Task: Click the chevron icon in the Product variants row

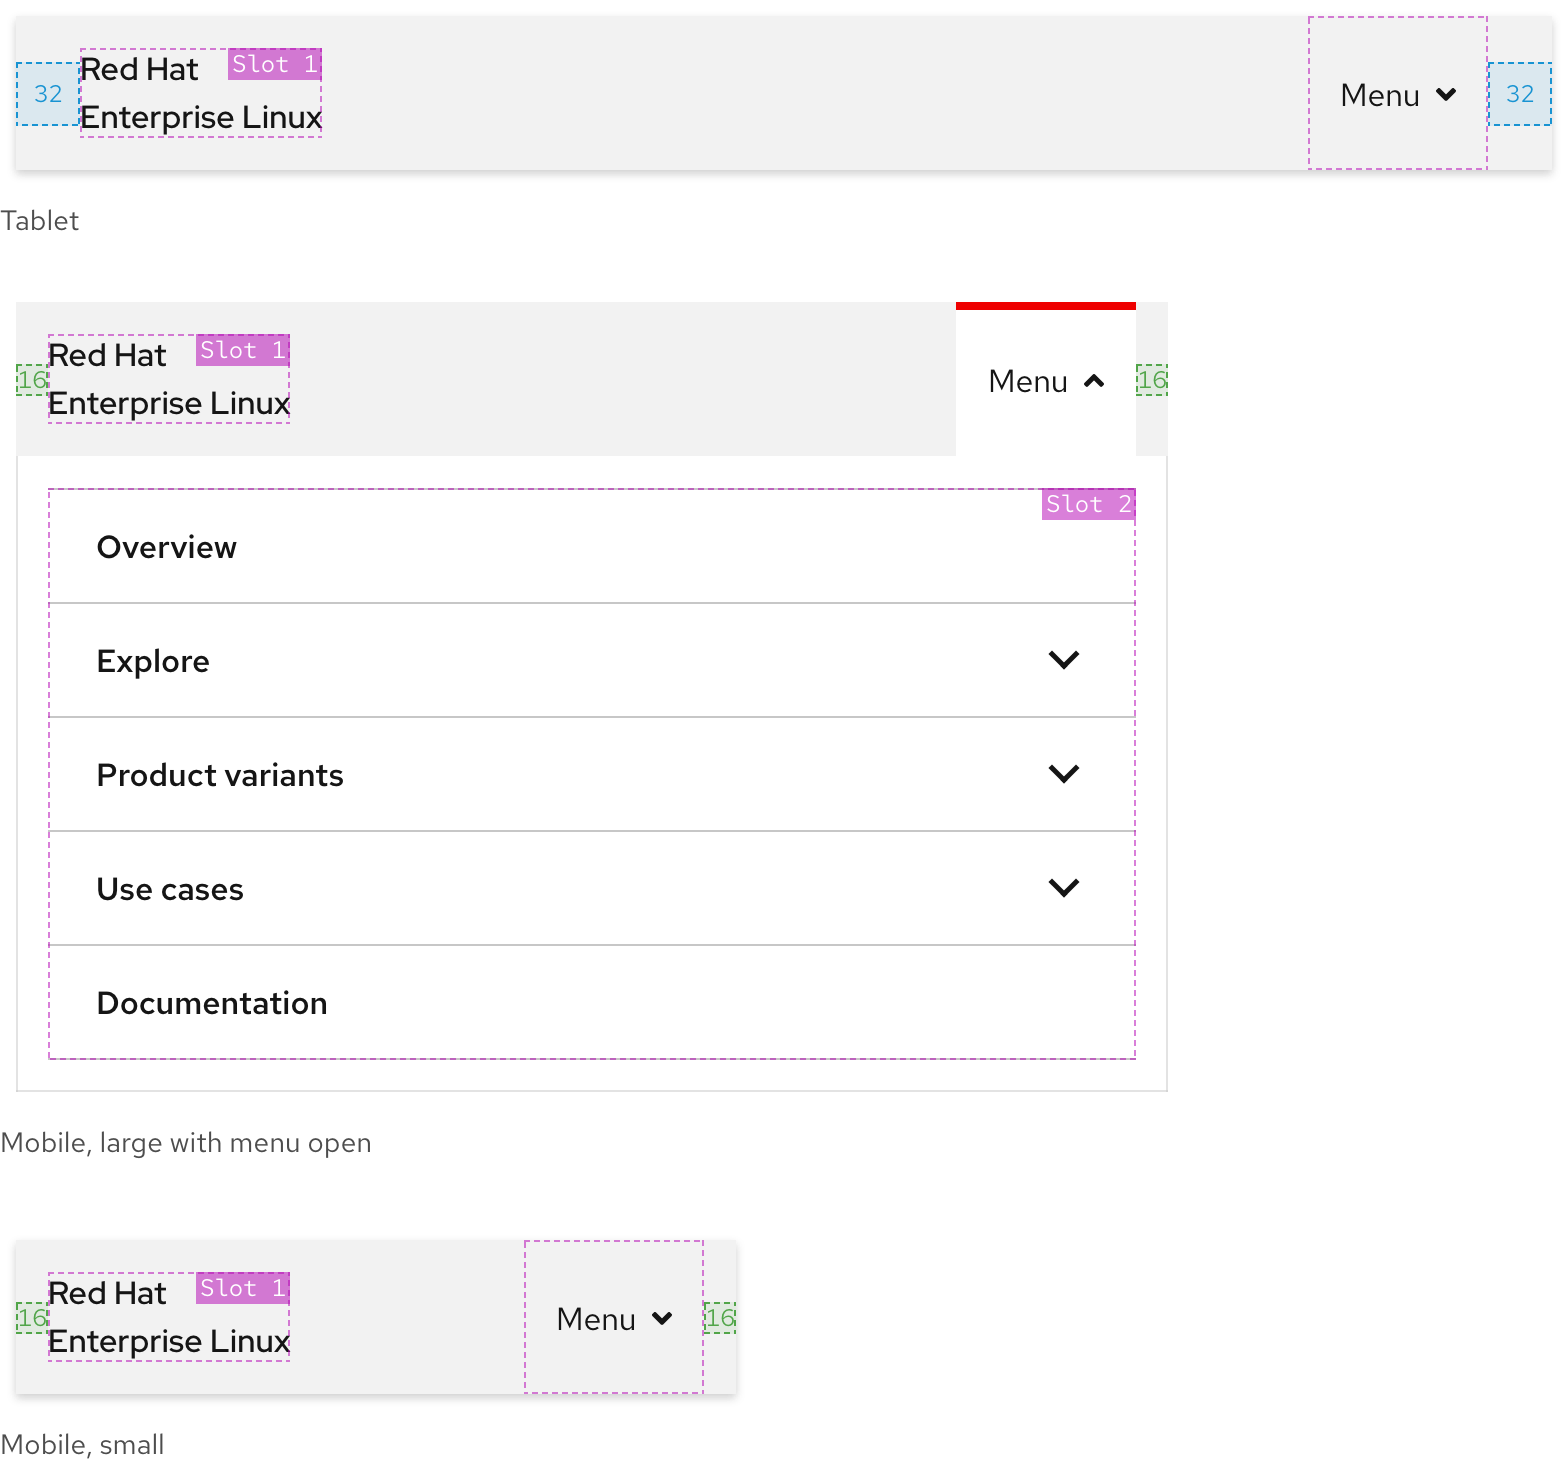Action: [1063, 774]
